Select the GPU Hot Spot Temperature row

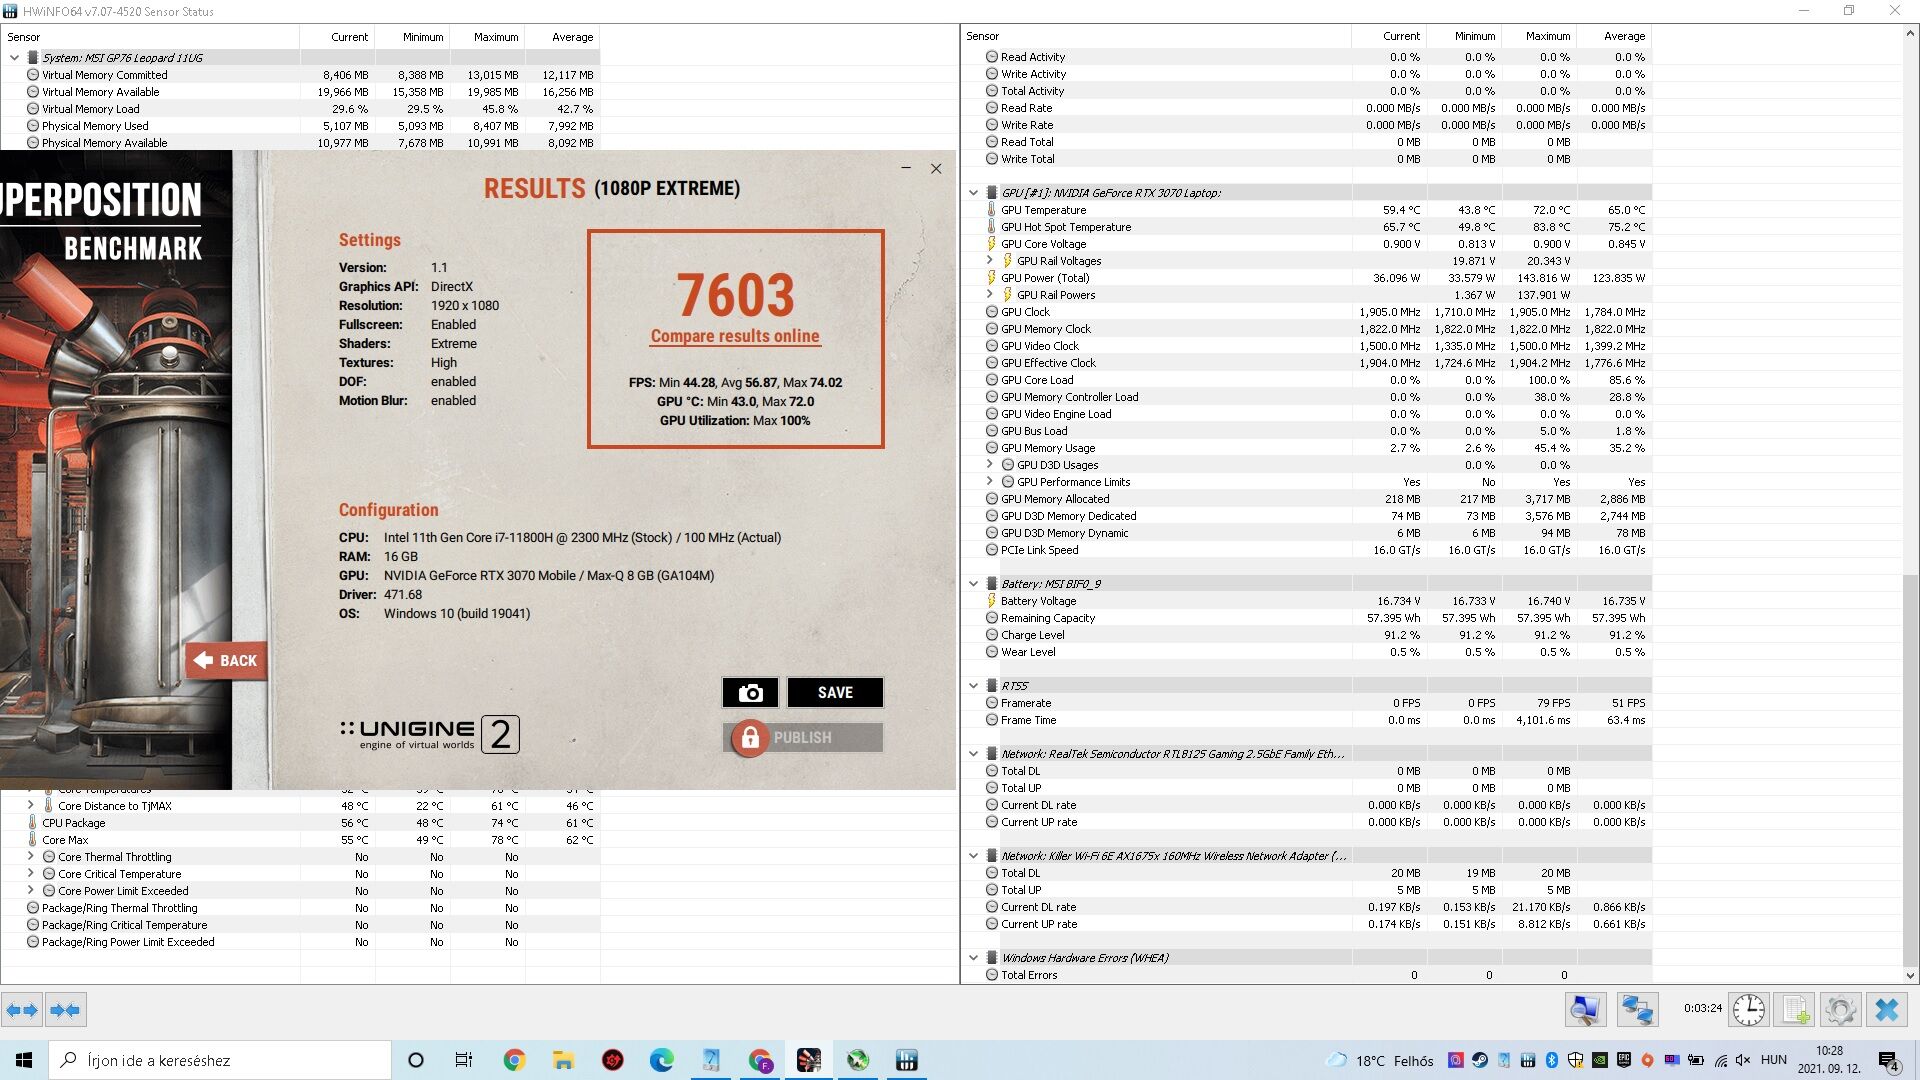click(x=1306, y=227)
